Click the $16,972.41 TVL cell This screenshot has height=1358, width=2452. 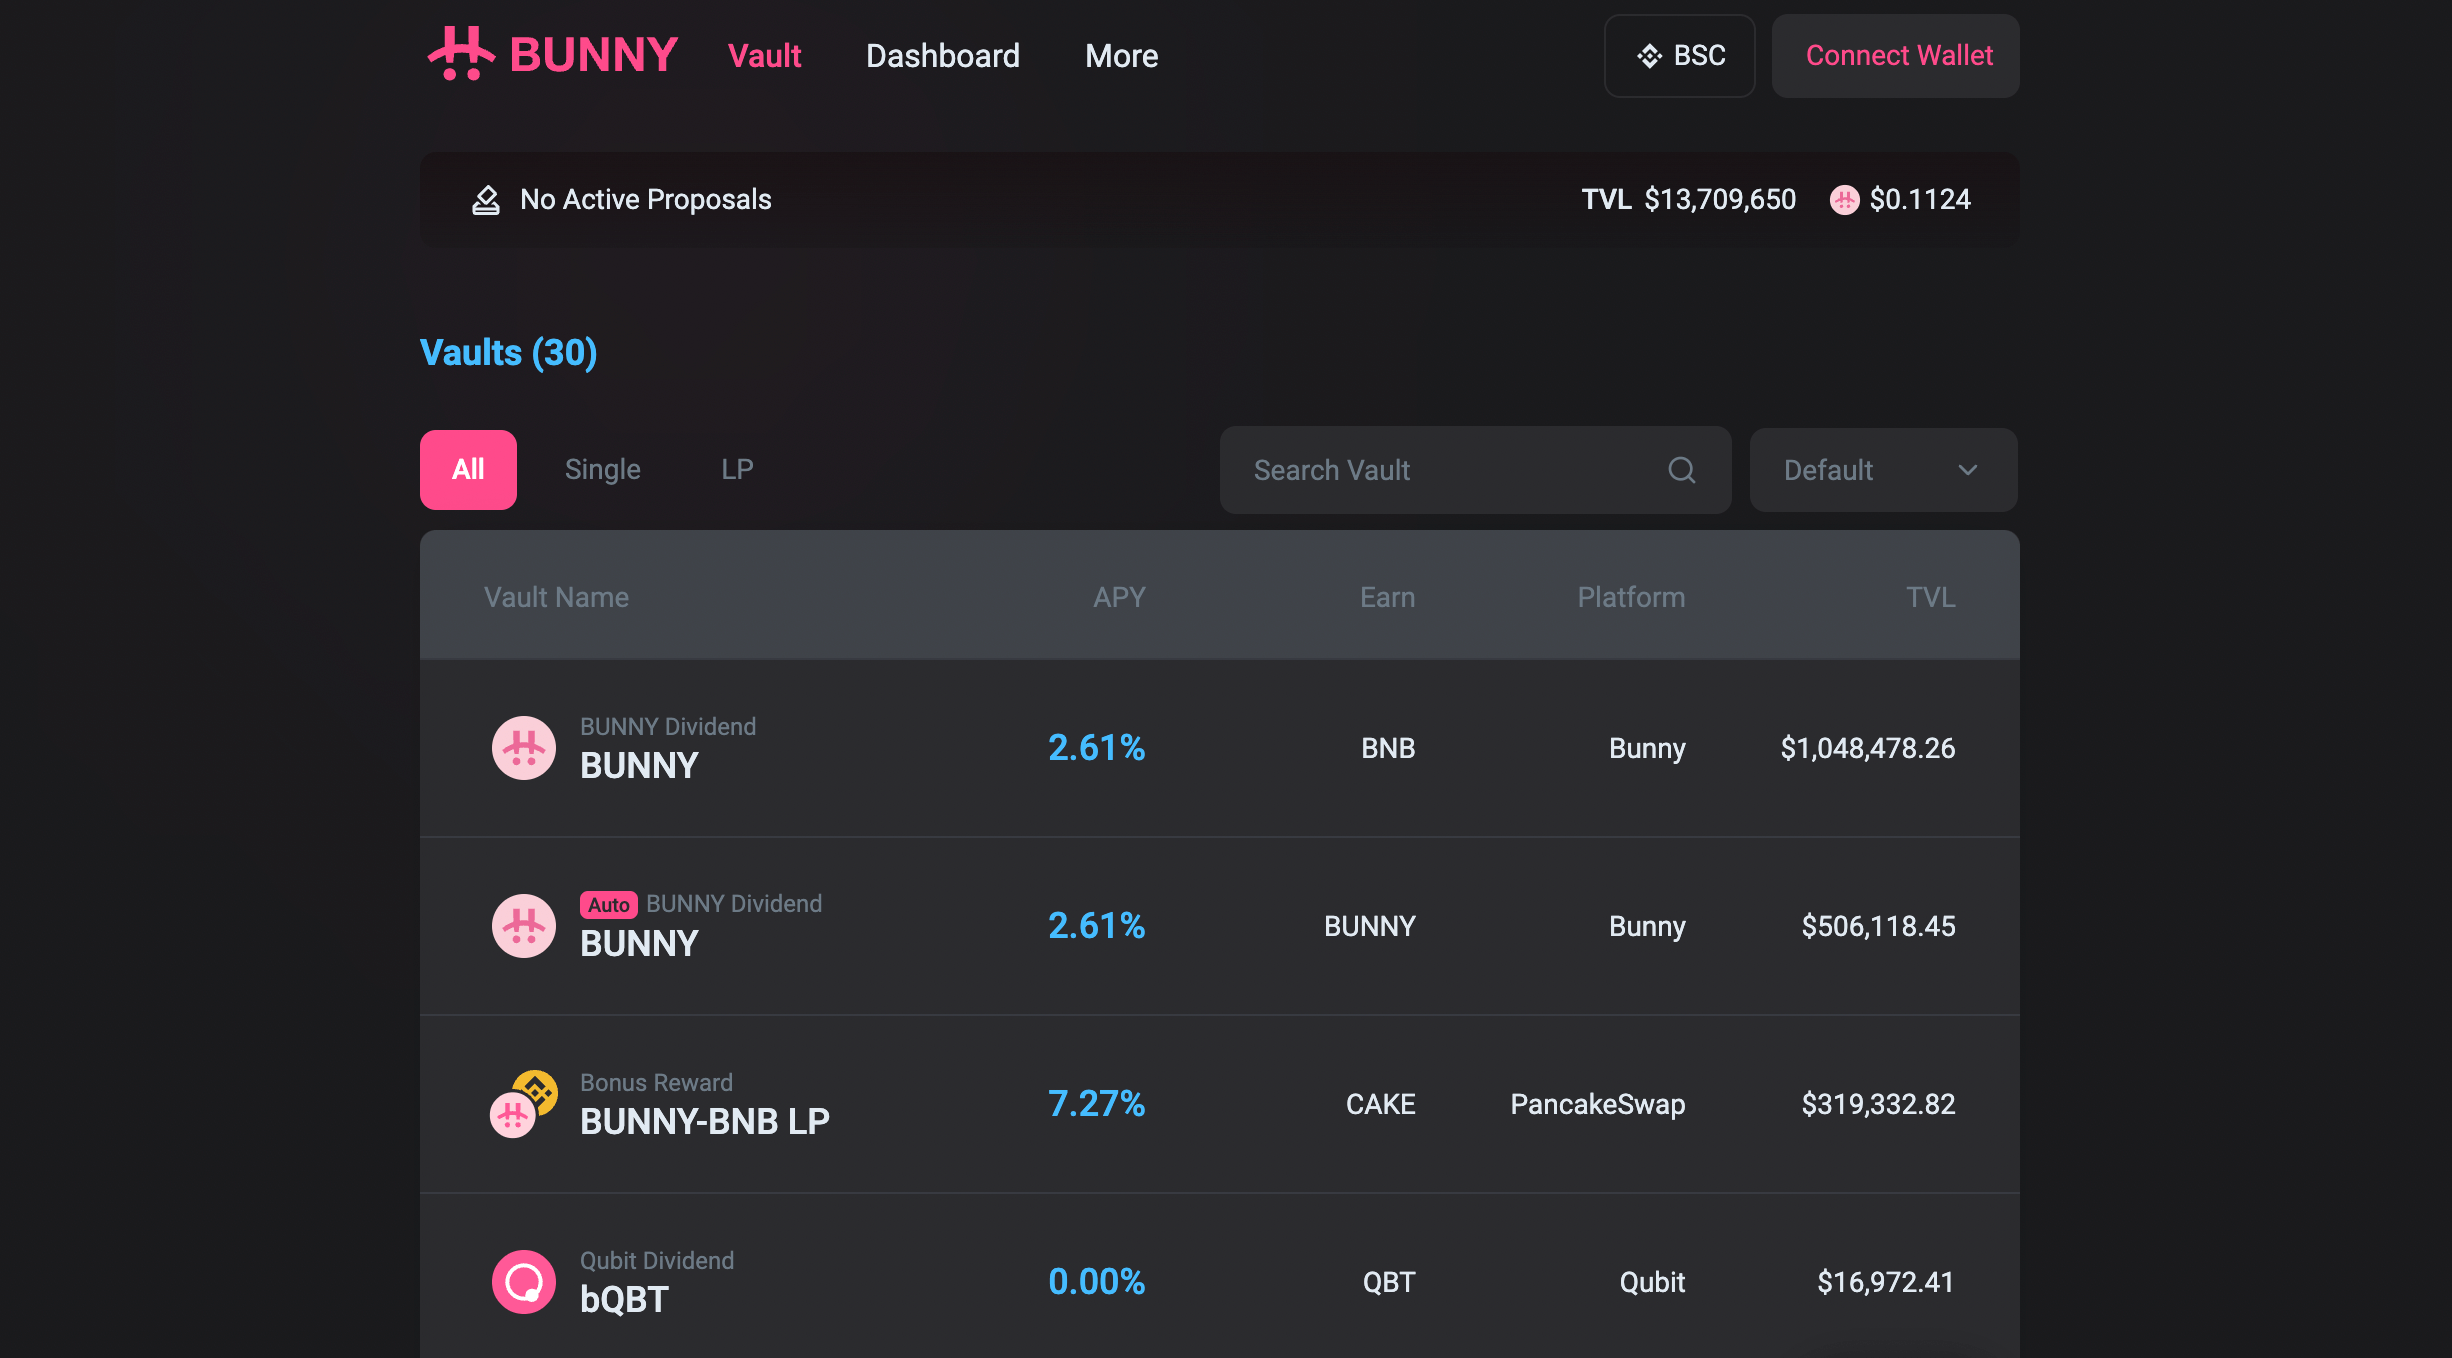tap(1885, 1282)
